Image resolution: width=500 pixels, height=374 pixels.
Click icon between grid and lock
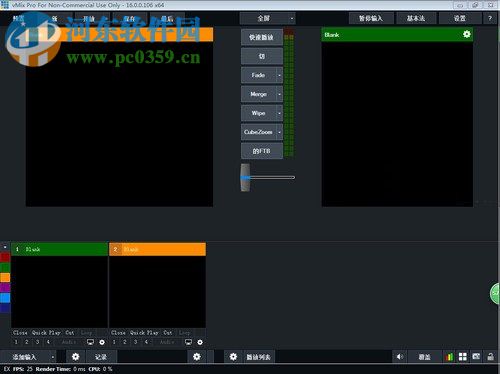tap(476, 356)
